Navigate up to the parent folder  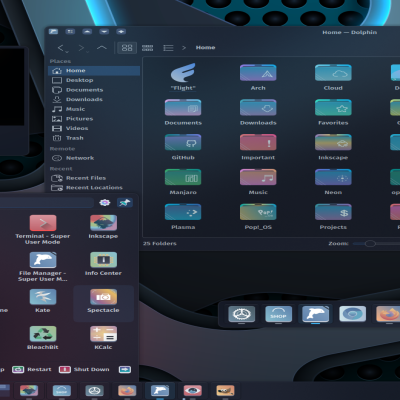click(102, 48)
